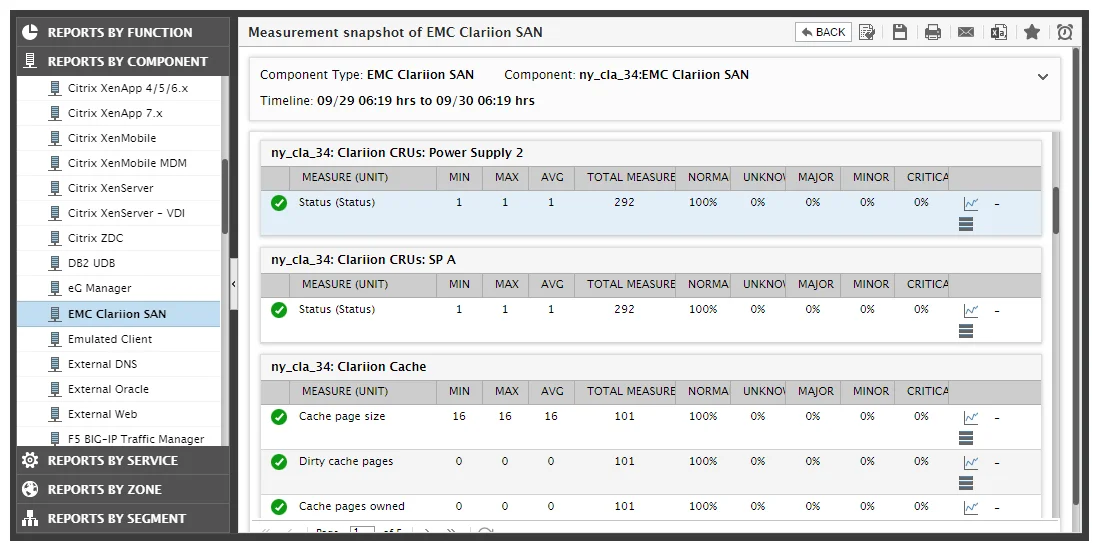This screenshot has height=551, width=1099.
Task: Click the Cache pages owned measure name
Action: (x=351, y=506)
